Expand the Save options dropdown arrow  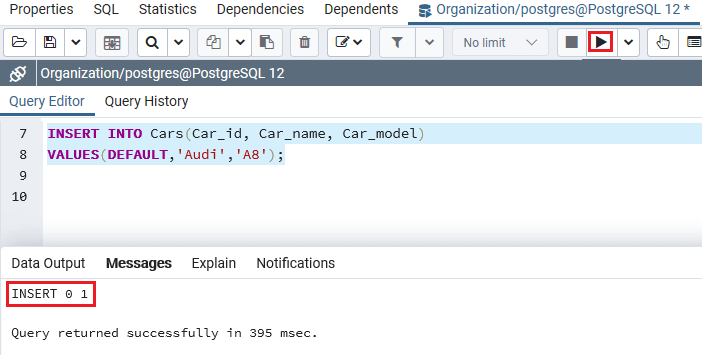click(76, 43)
